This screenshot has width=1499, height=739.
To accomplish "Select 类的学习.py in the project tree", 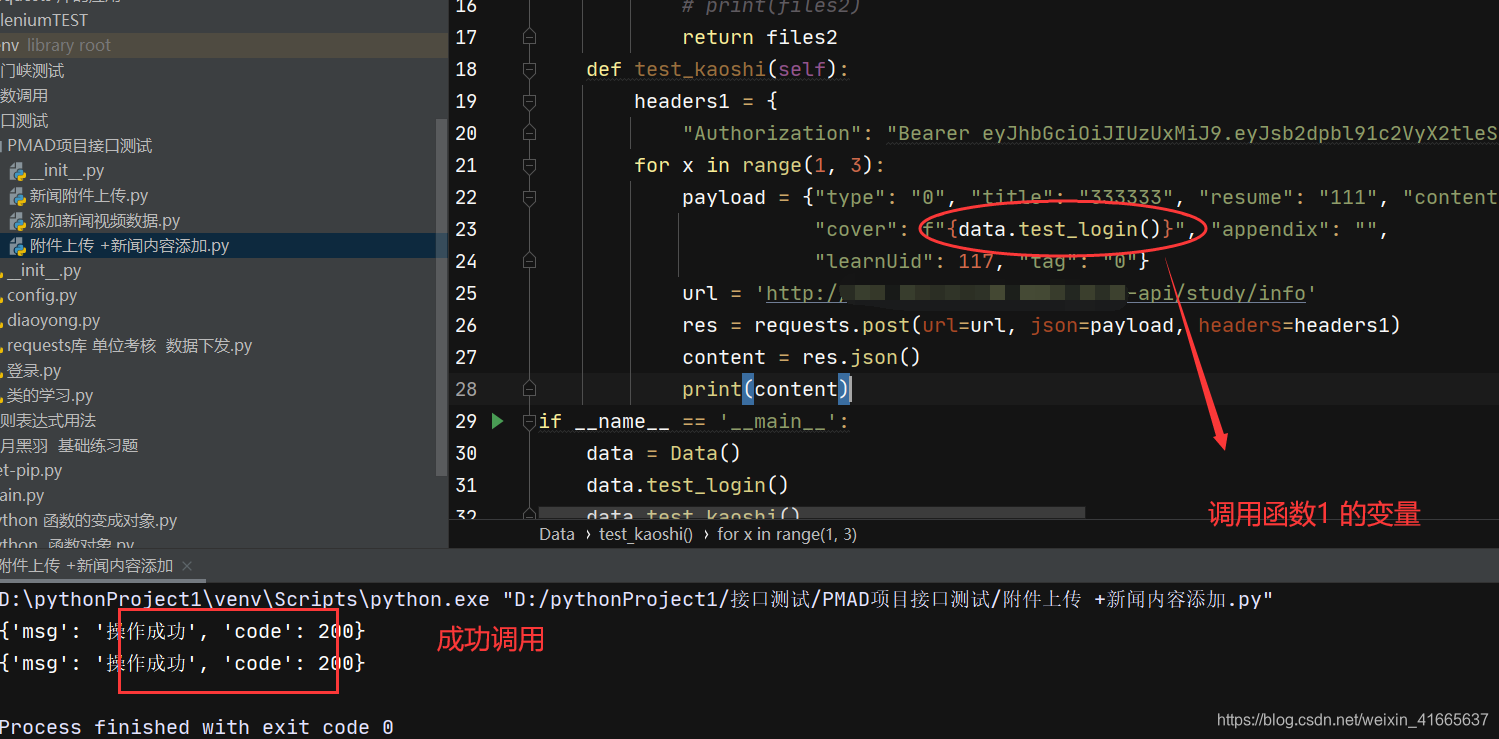I will pos(50,396).
